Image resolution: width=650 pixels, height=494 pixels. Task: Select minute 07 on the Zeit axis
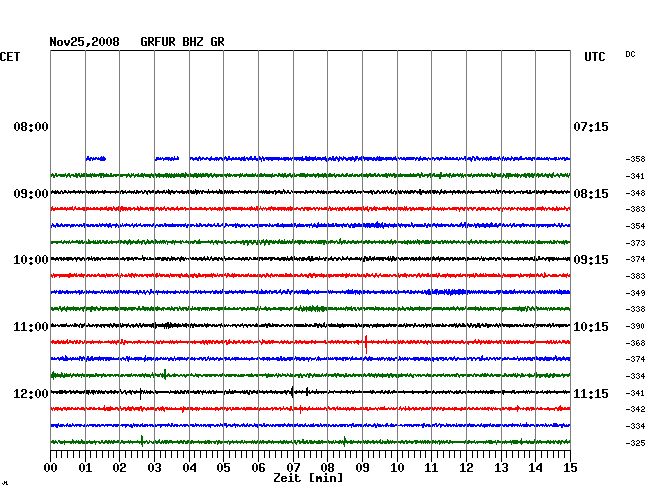(293, 468)
